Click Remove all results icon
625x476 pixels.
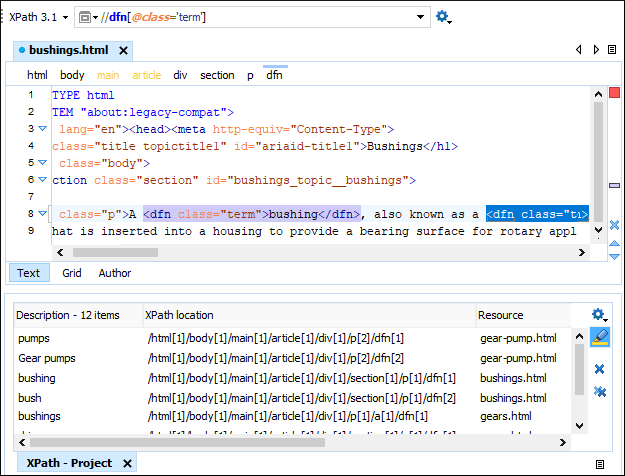pos(599,391)
